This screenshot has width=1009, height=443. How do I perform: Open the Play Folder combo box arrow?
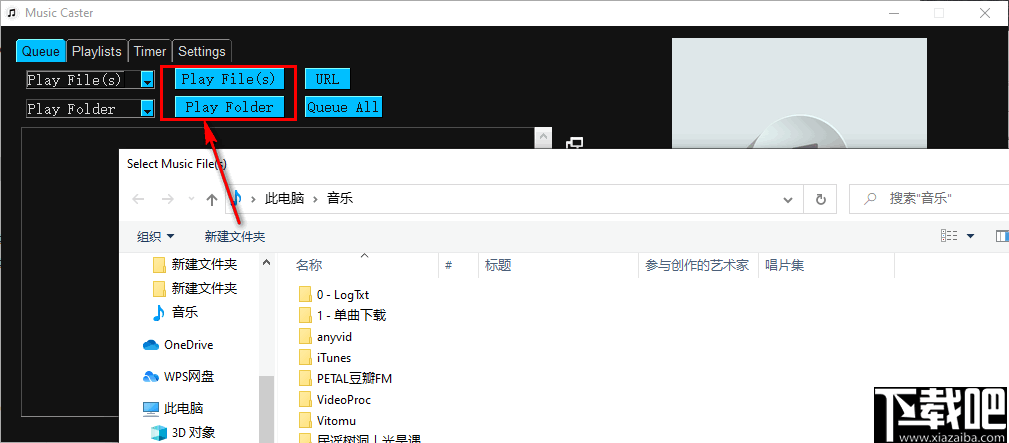click(148, 109)
